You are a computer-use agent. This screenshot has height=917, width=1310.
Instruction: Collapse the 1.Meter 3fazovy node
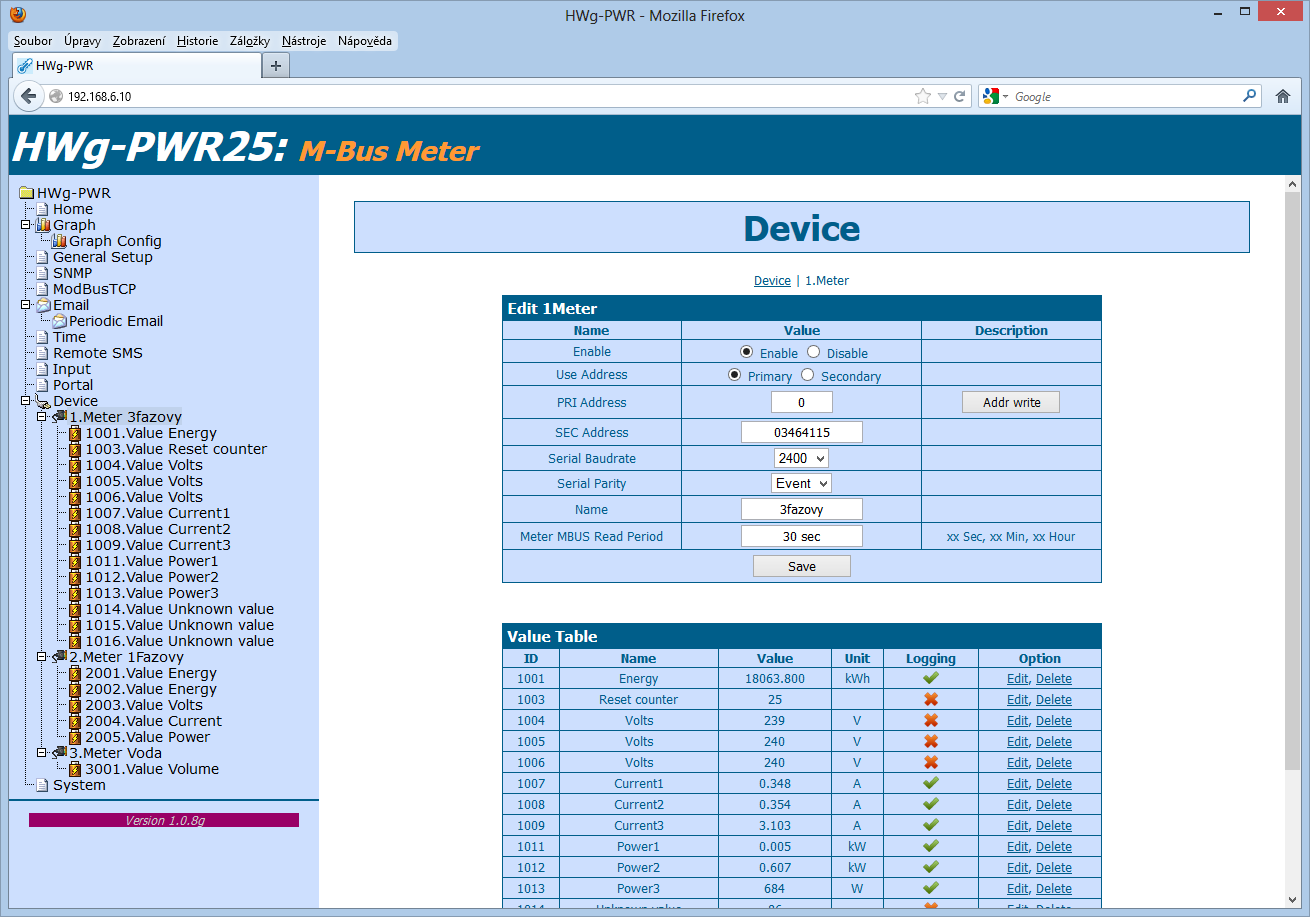tap(42, 417)
